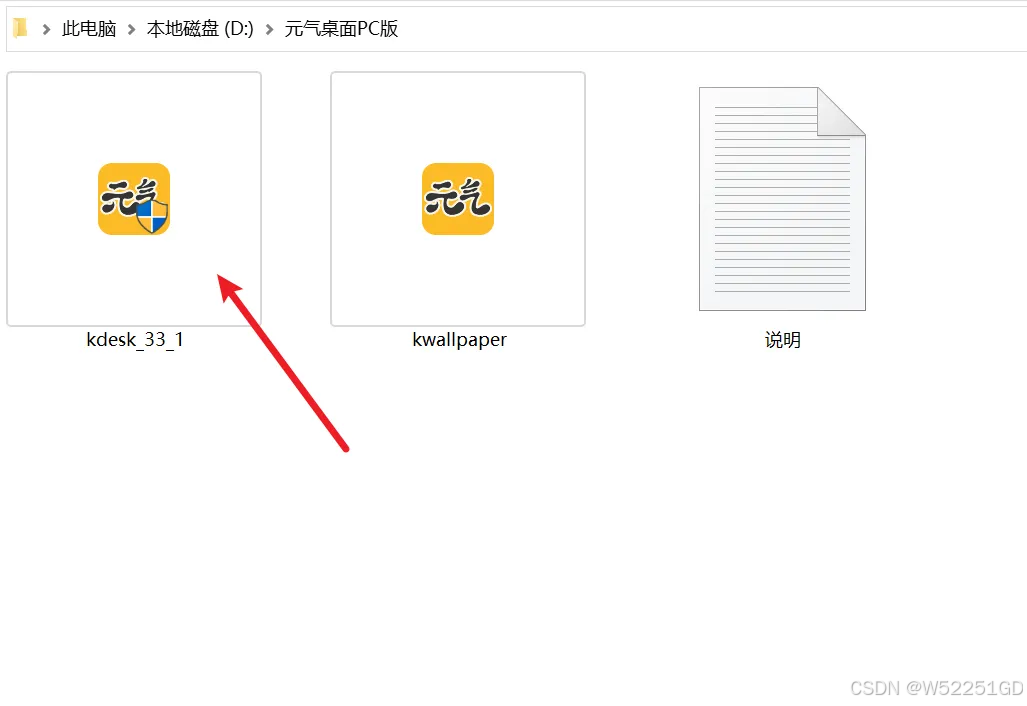The height and width of the screenshot is (706, 1027).
Task: Expand the chevron after 本地磁盘 (D:)
Action: (269, 29)
